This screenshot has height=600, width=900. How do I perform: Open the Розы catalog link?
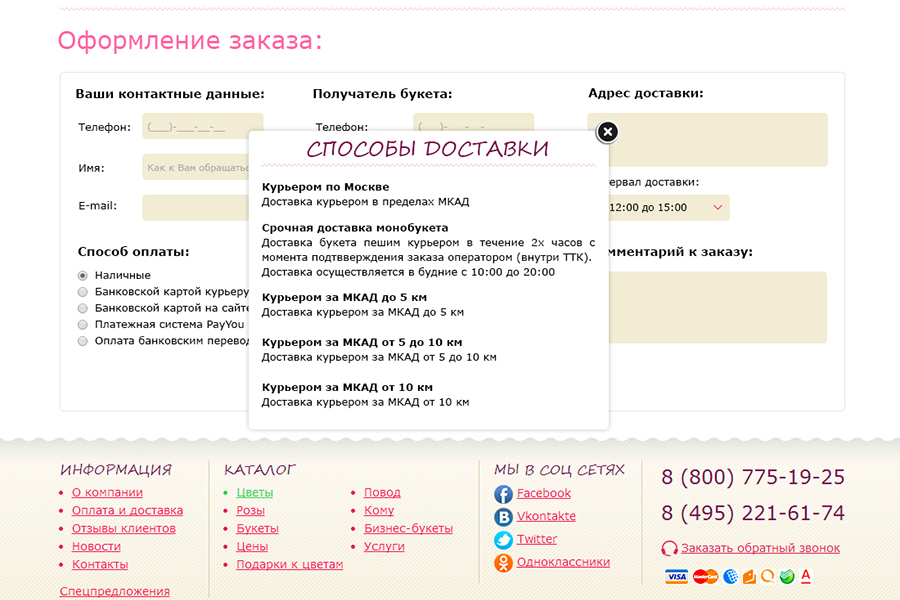(250, 510)
